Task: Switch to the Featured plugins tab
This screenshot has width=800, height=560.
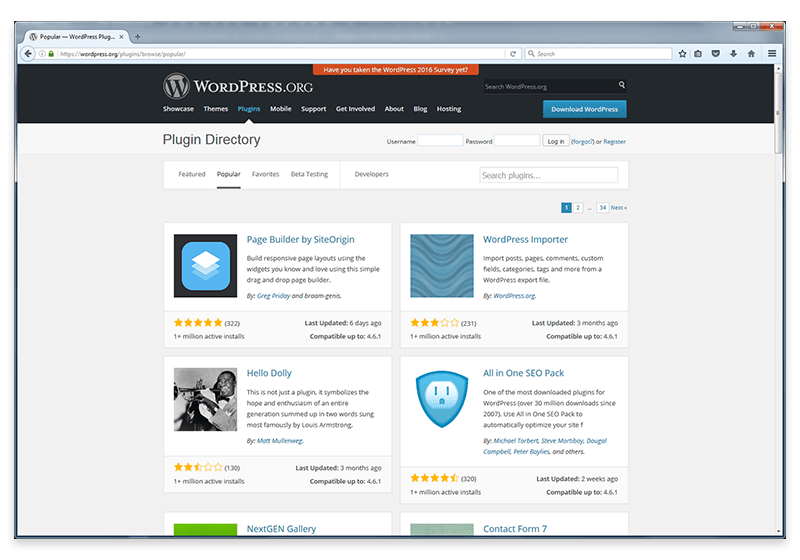Action: click(192, 174)
